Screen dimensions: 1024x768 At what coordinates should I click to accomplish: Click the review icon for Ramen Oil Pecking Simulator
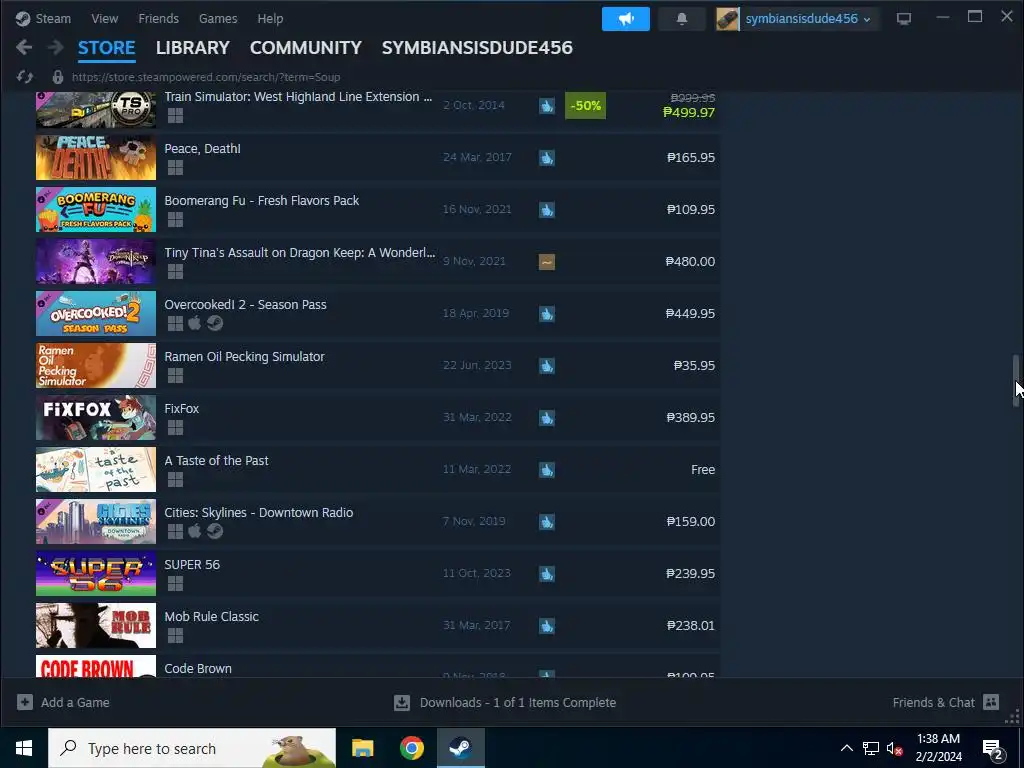coord(547,366)
